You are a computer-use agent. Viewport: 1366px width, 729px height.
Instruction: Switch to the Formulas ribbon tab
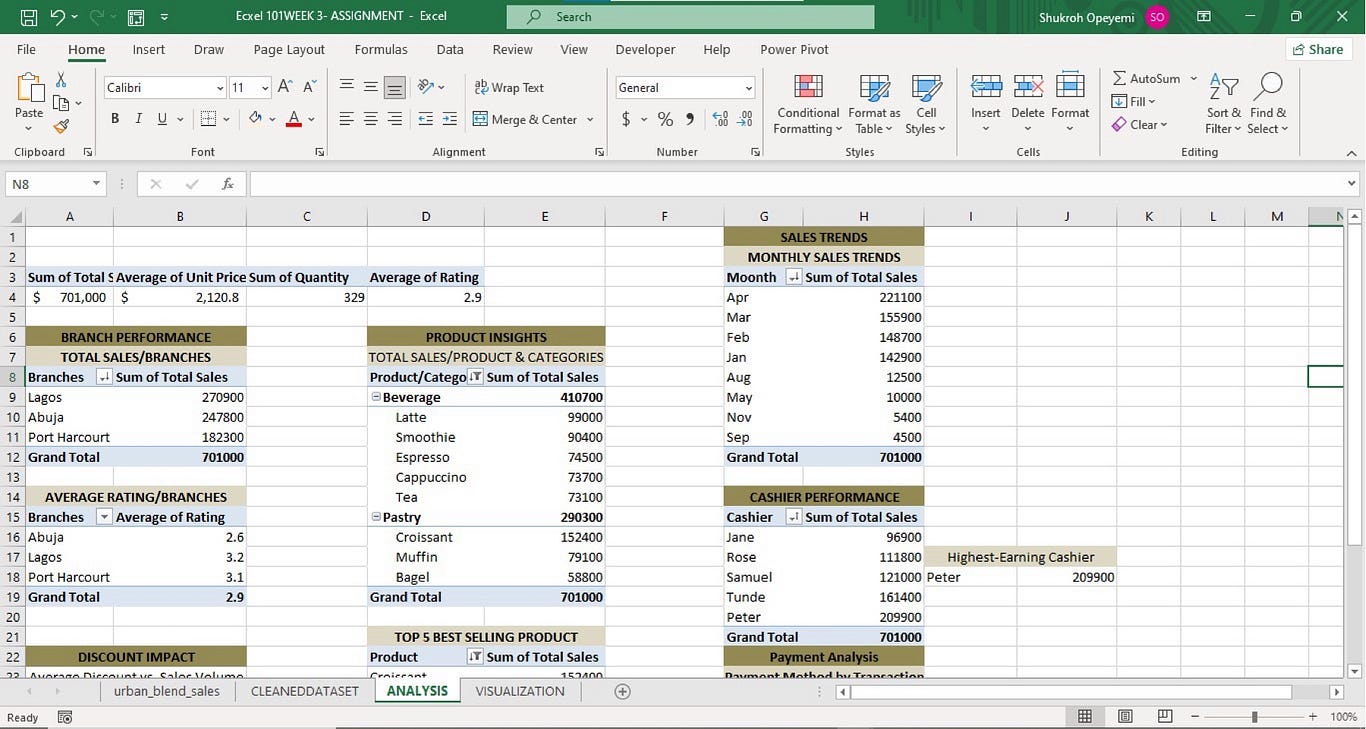[381, 49]
